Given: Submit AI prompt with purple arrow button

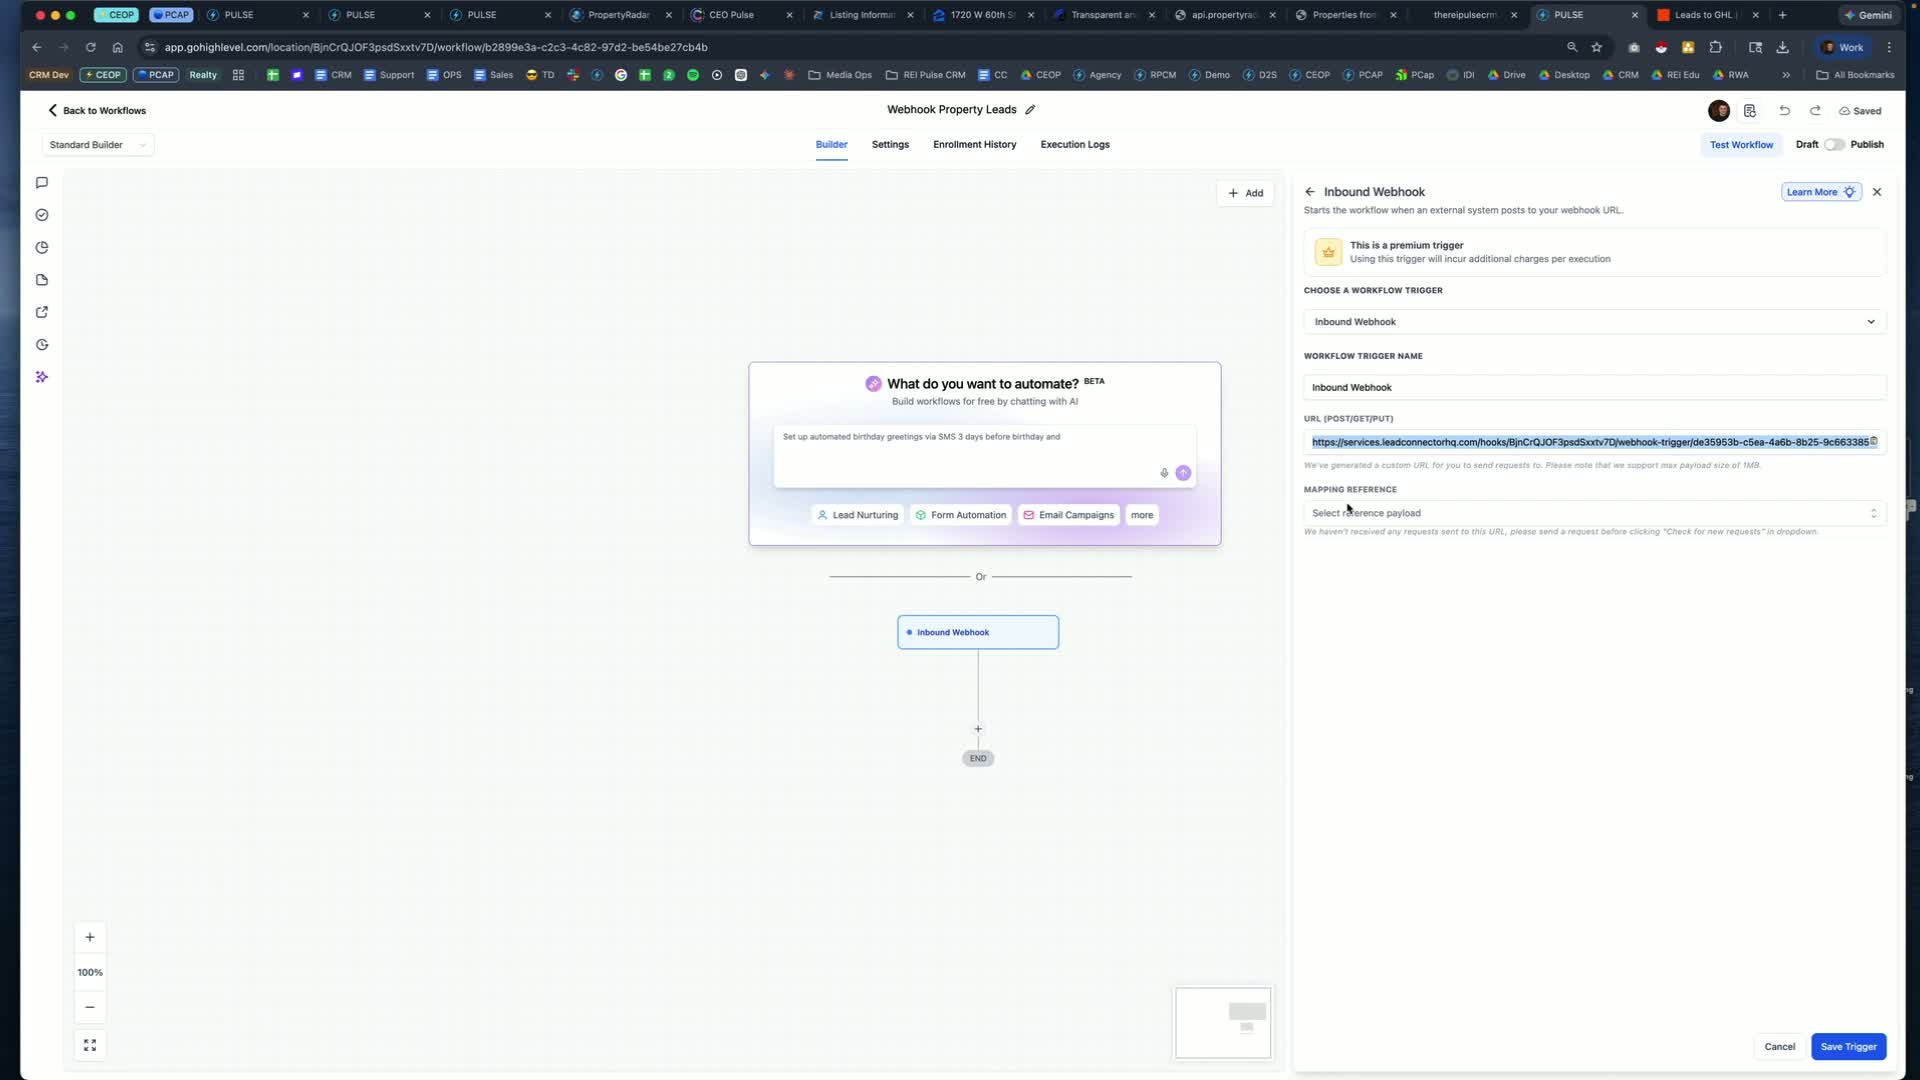Looking at the screenshot, I should 1183,473.
